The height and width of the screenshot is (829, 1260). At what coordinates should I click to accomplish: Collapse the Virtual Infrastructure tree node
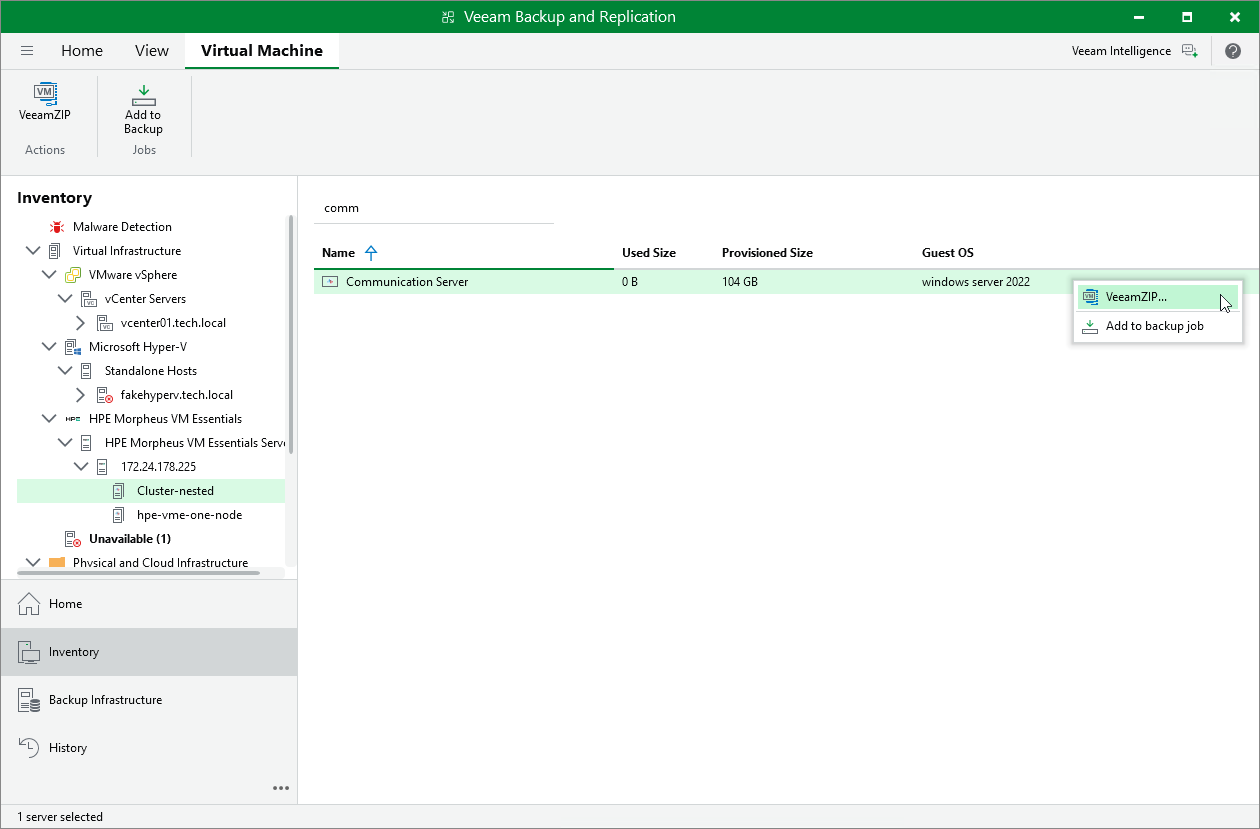(33, 251)
